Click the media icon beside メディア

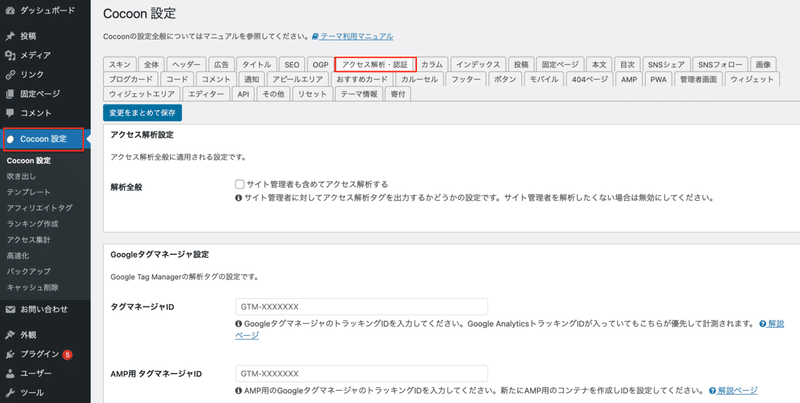point(10,55)
